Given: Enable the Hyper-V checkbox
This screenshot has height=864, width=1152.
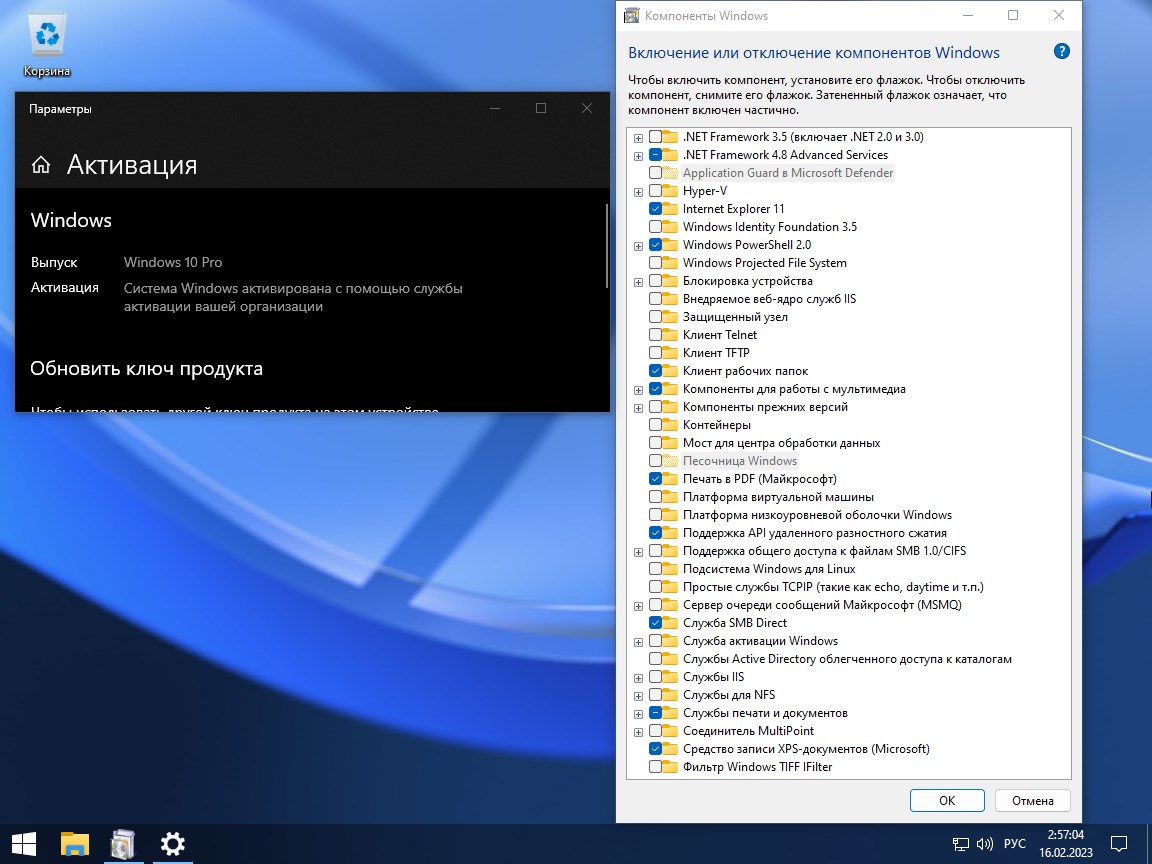Looking at the screenshot, I should click(655, 191).
